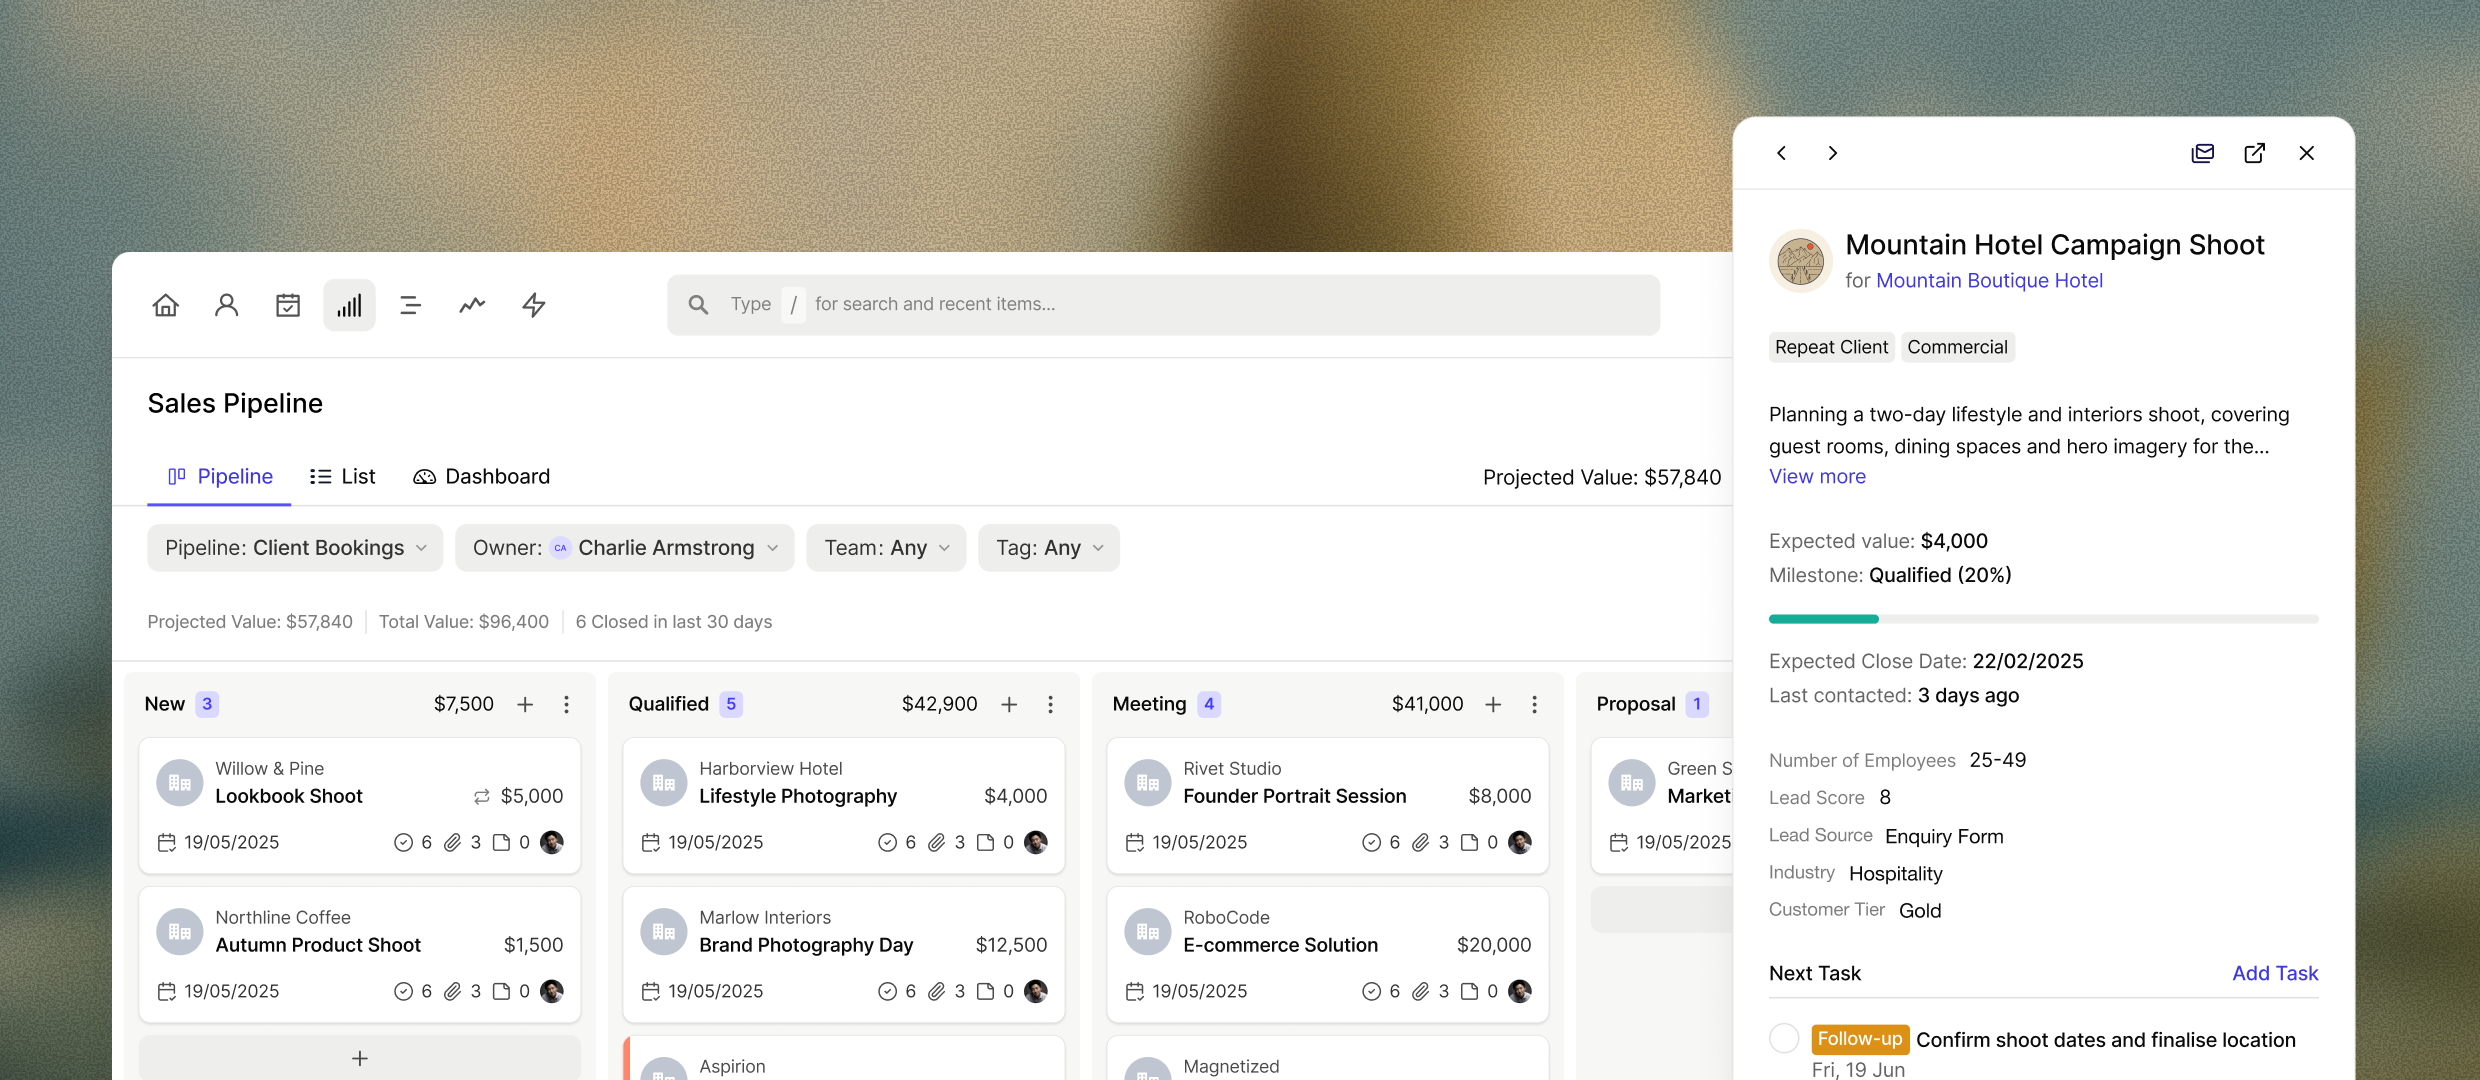Viewport: 2480px width, 1080px height.
Task: Click tasks count icon on Lookbook Shoot
Action: click(403, 843)
